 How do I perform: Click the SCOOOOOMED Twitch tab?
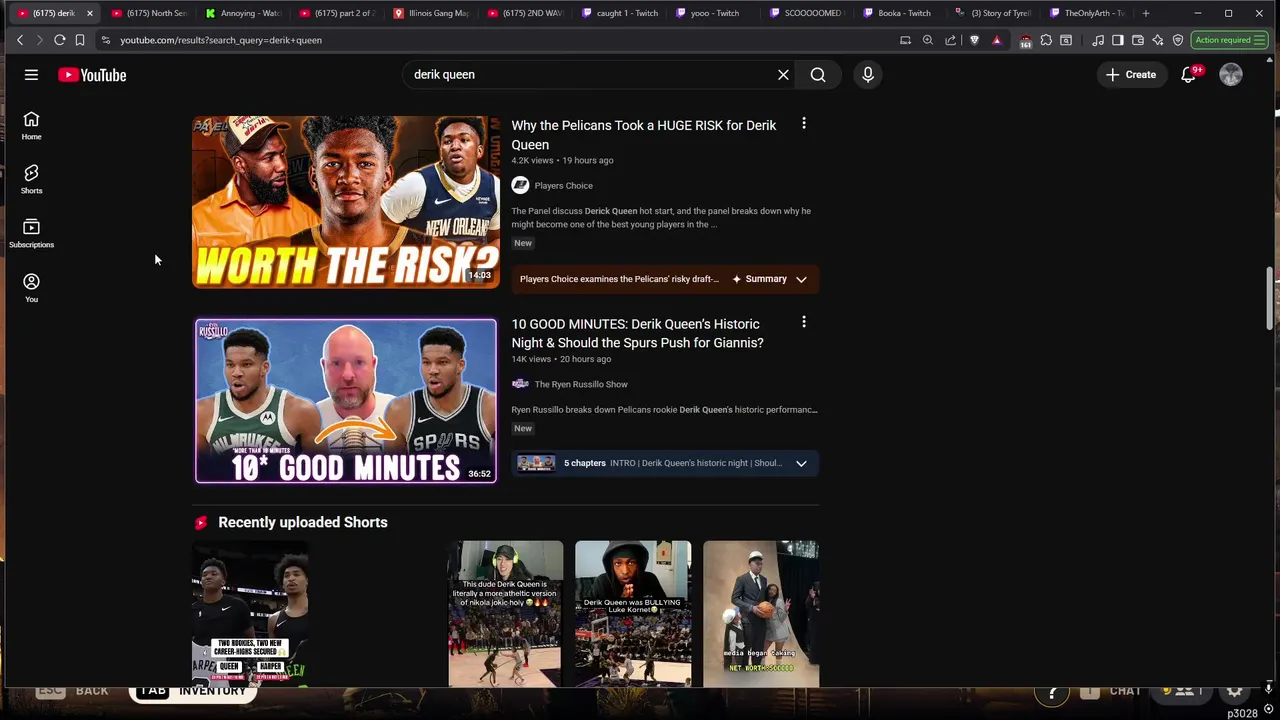click(x=808, y=13)
